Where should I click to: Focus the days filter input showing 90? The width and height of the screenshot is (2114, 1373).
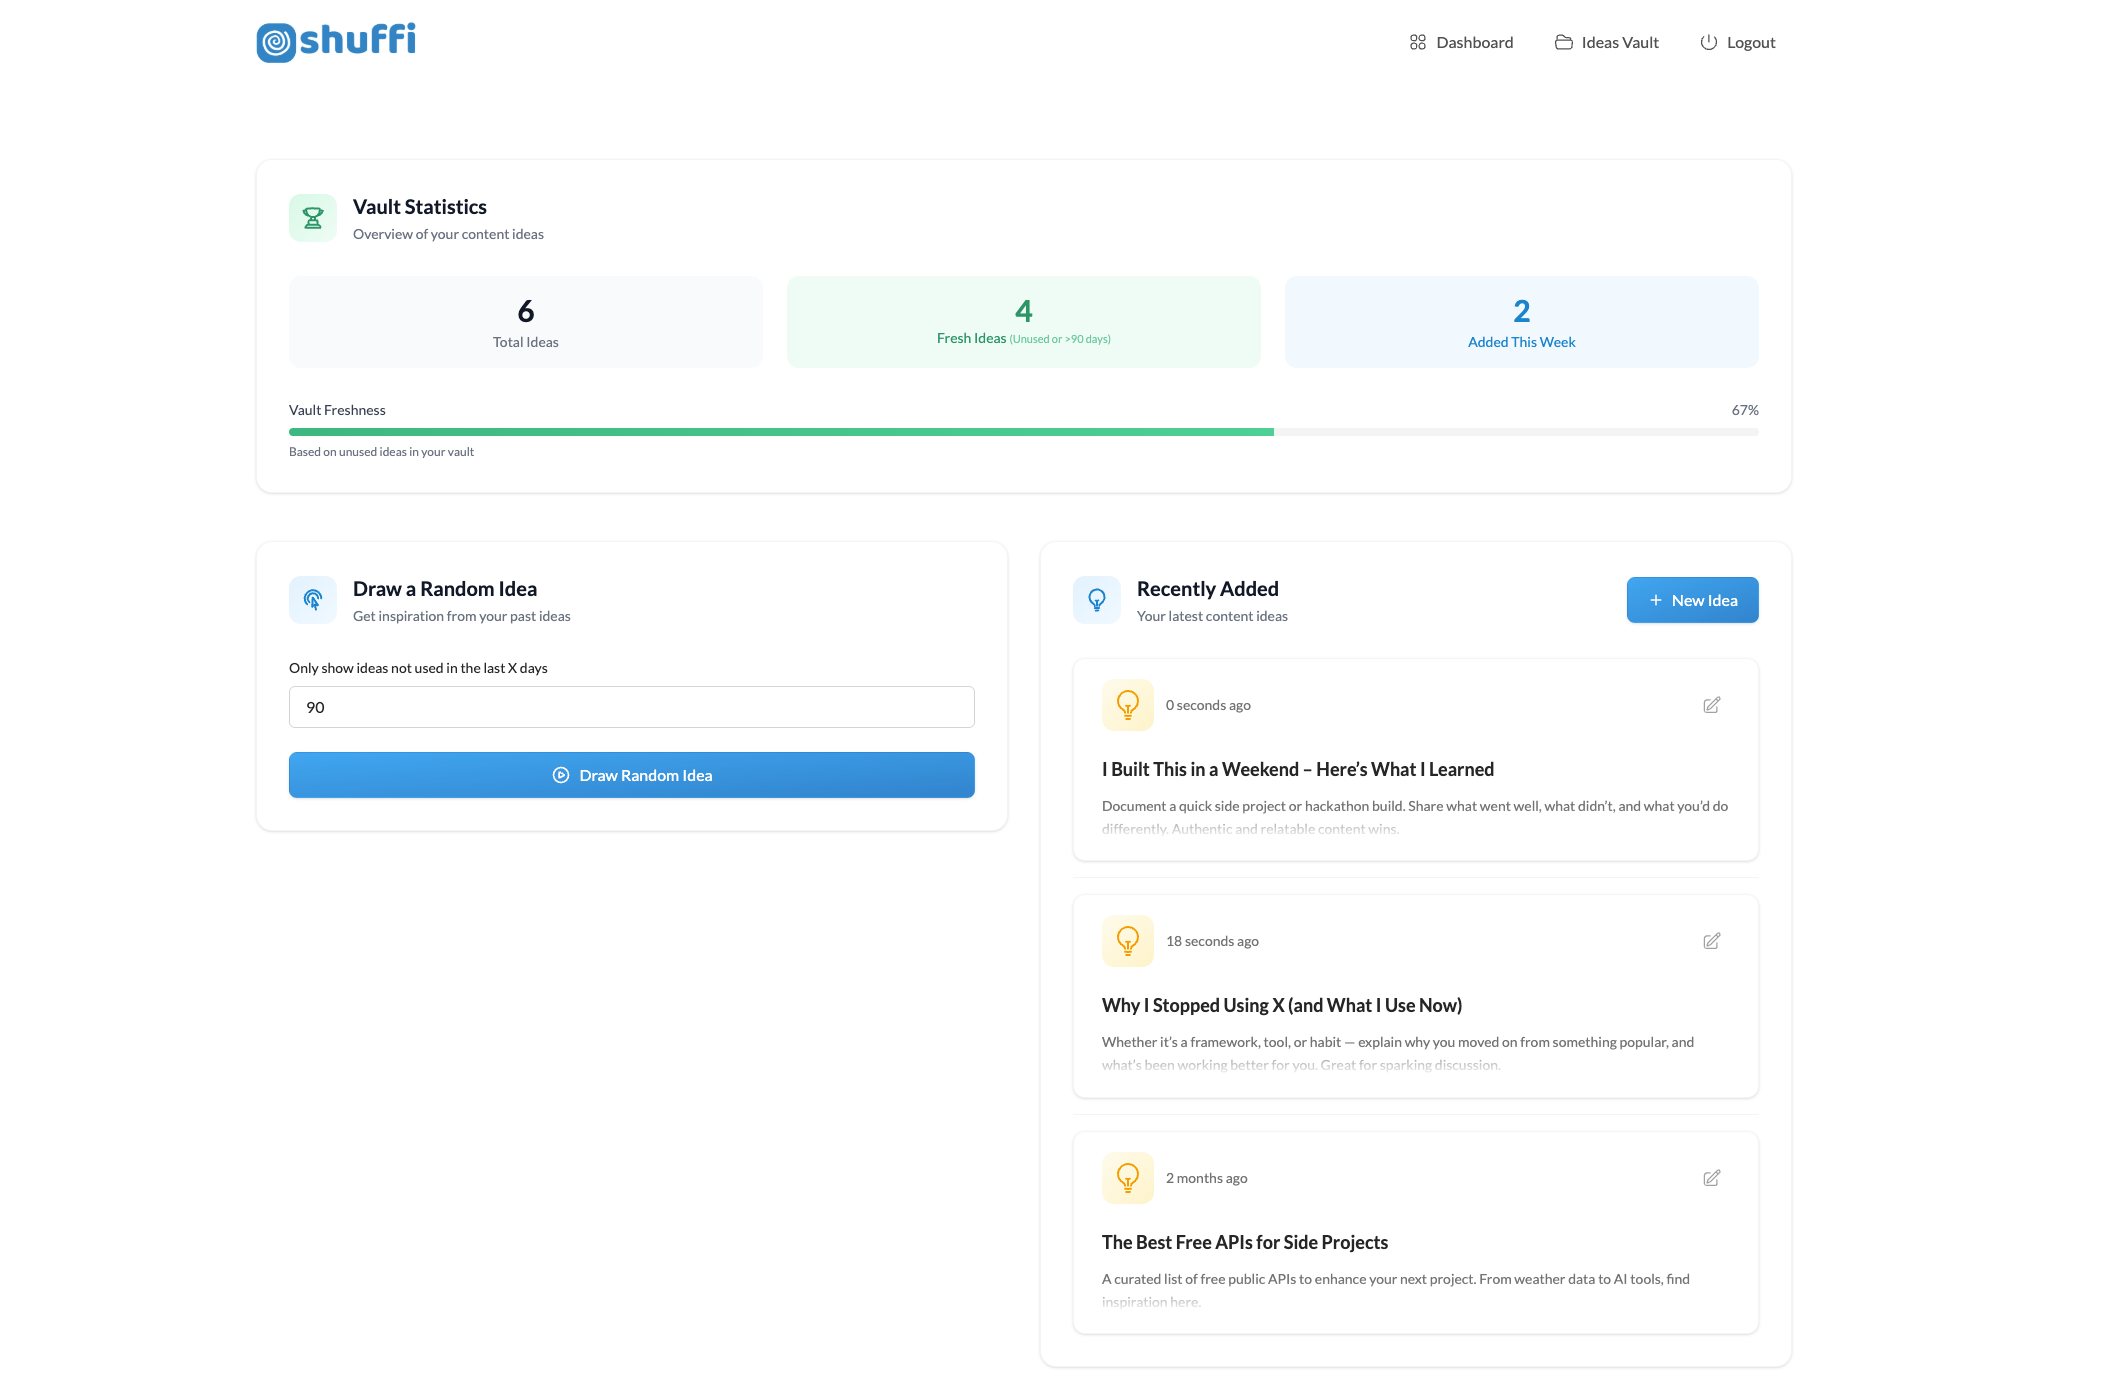[631, 707]
